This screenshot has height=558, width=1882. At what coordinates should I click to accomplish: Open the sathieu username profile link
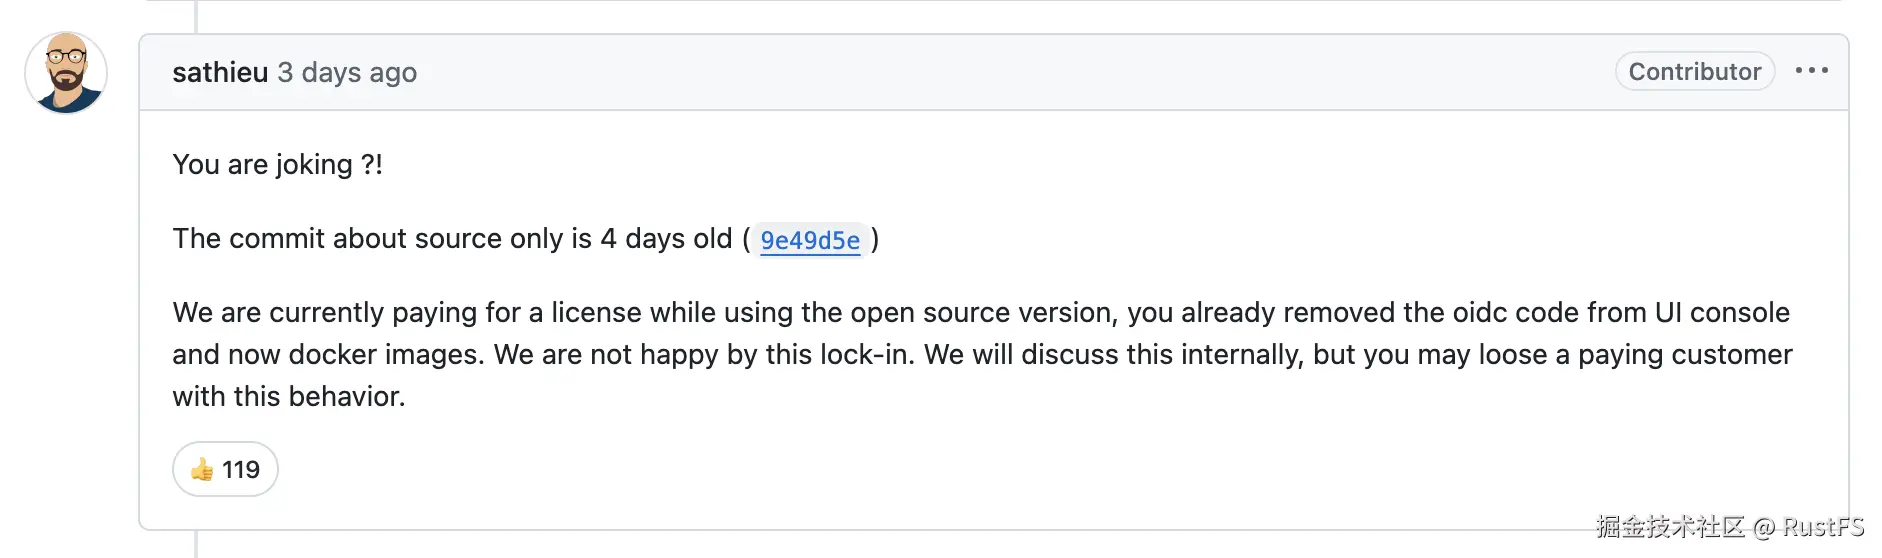(x=220, y=73)
